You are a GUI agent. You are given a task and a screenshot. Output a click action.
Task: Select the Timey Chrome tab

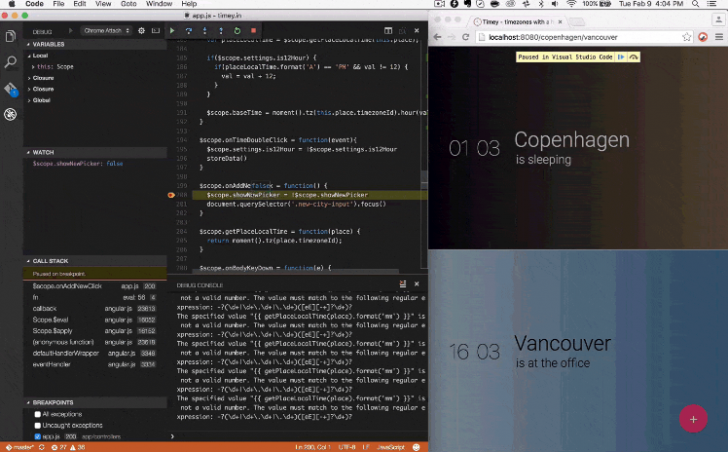click(518, 22)
